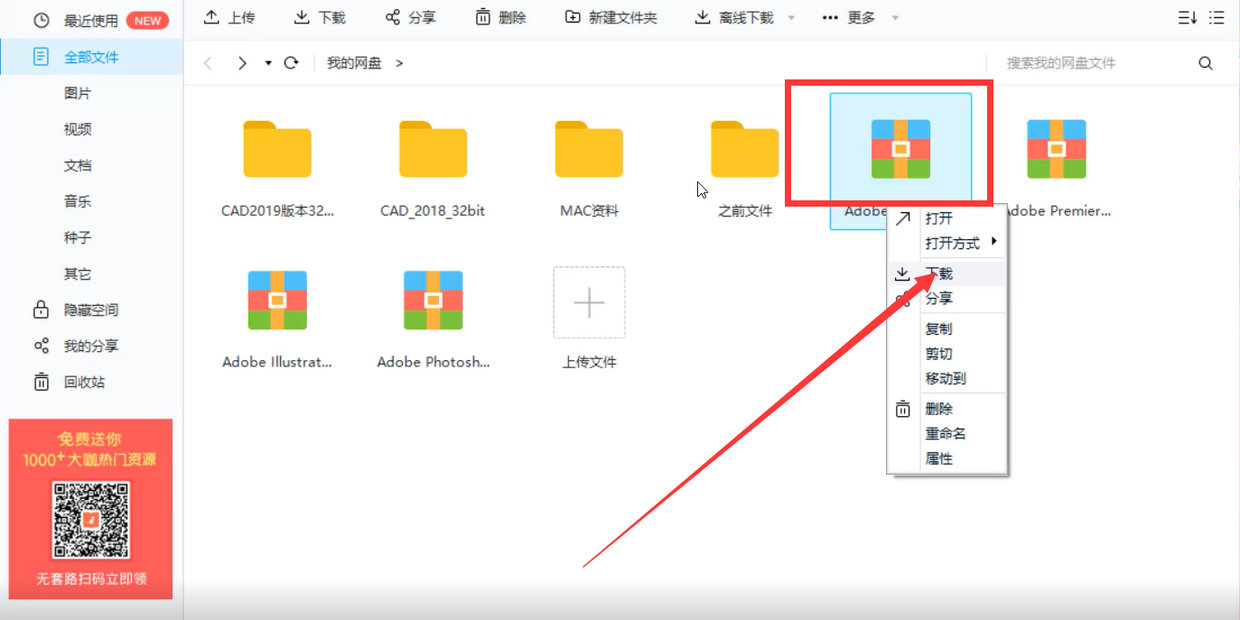Show the 视频 category
Viewport: 1240px width, 620px height.
click(x=78, y=129)
